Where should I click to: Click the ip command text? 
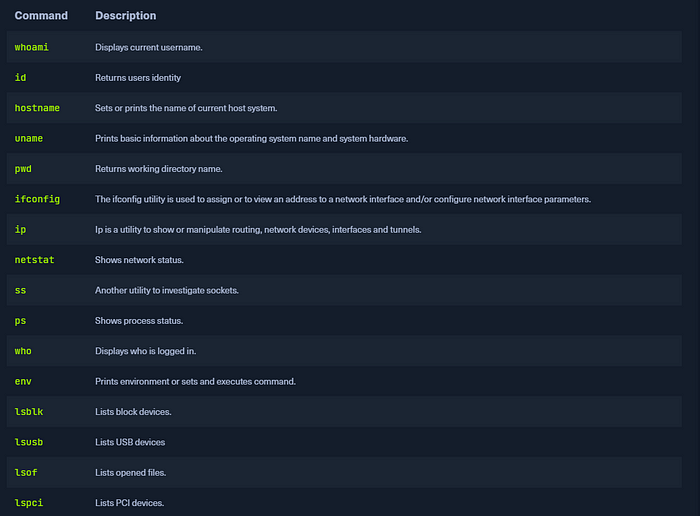(x=20, y=229)
